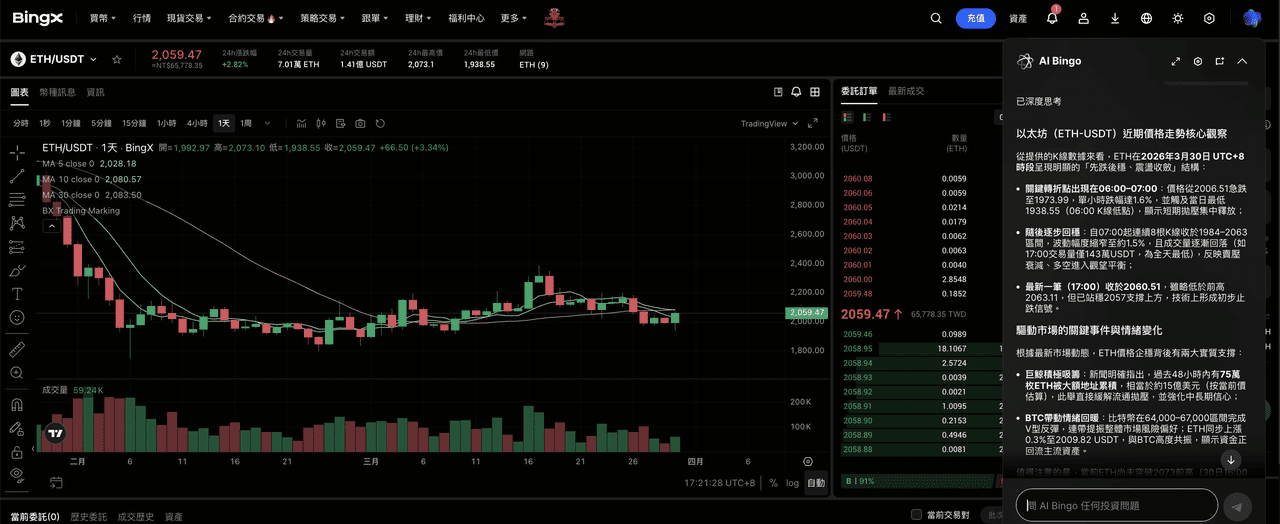Click the magnet snap mode icon
This screenshot has width=1280, height=524.
click(x=17, y=405)
